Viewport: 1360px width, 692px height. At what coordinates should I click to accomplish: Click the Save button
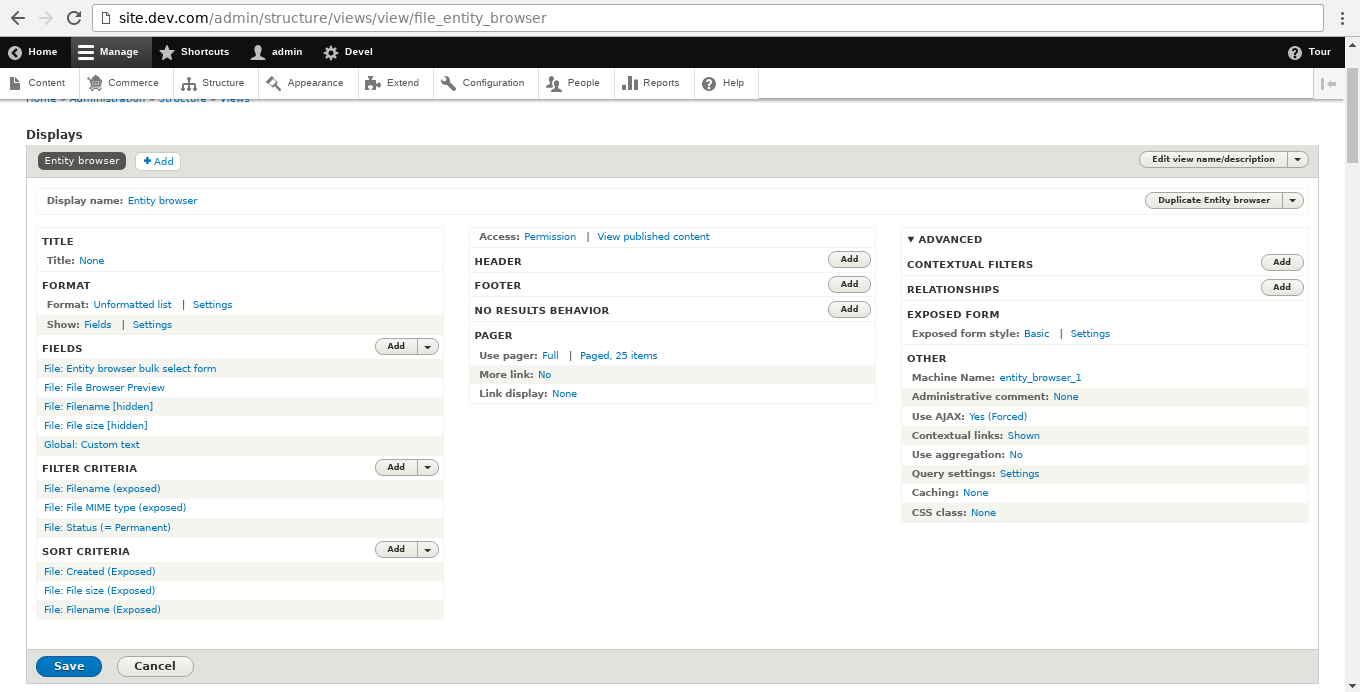pyautogui.click(x=68, y=666)
